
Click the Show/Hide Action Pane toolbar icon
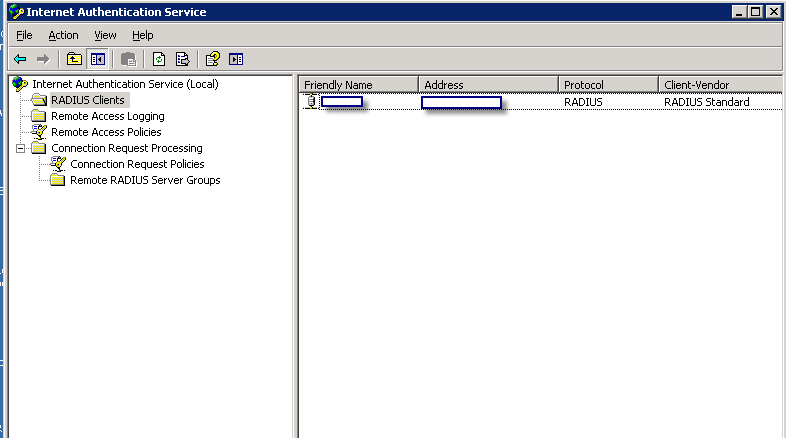click(x=236, y=59)
